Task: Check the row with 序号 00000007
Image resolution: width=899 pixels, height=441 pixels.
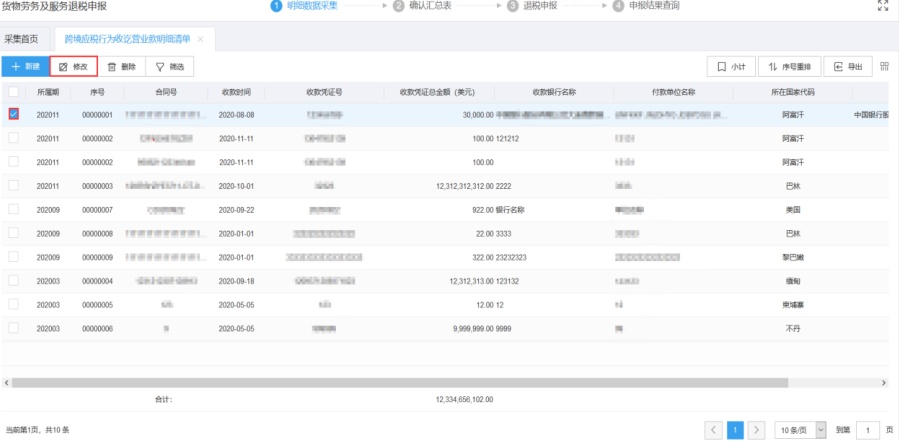Action: (x=14, y=209)
